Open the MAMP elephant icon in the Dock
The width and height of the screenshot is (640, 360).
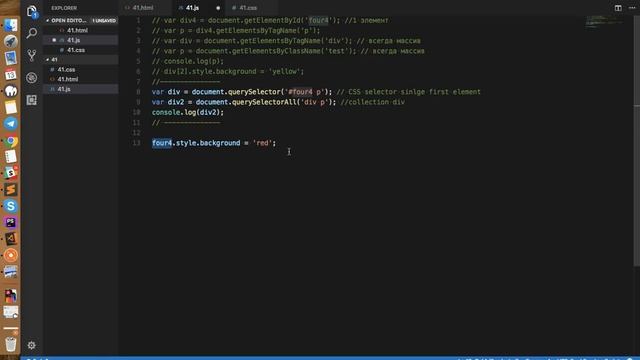coord(11,91)
